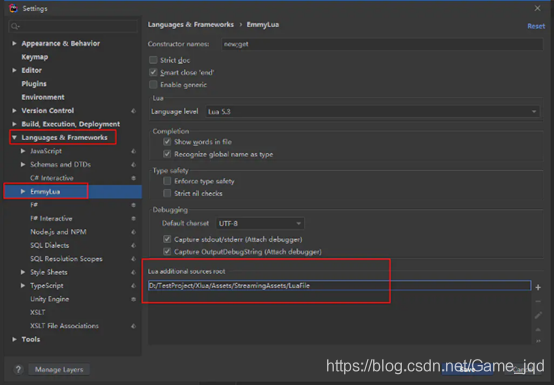The image size is (554, 385).
Task: Select XSLT File Associations entry
Action: pos(64,326)
